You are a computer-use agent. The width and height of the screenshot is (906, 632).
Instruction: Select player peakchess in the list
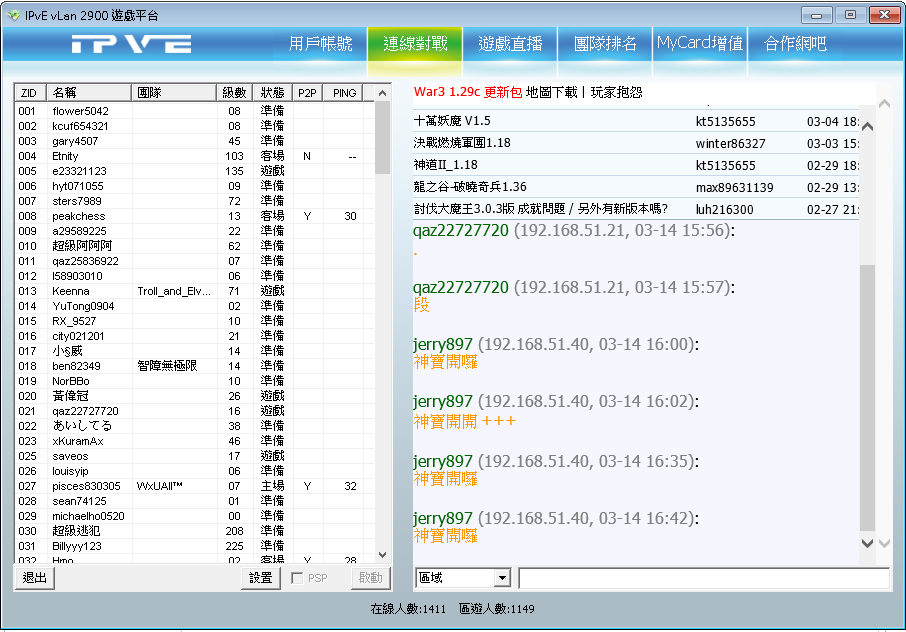tap(79, 216)
